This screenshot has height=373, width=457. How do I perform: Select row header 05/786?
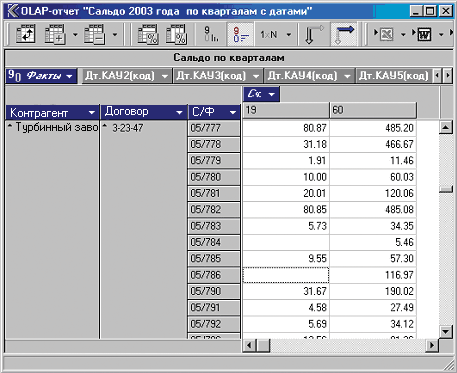click(214, 275)
